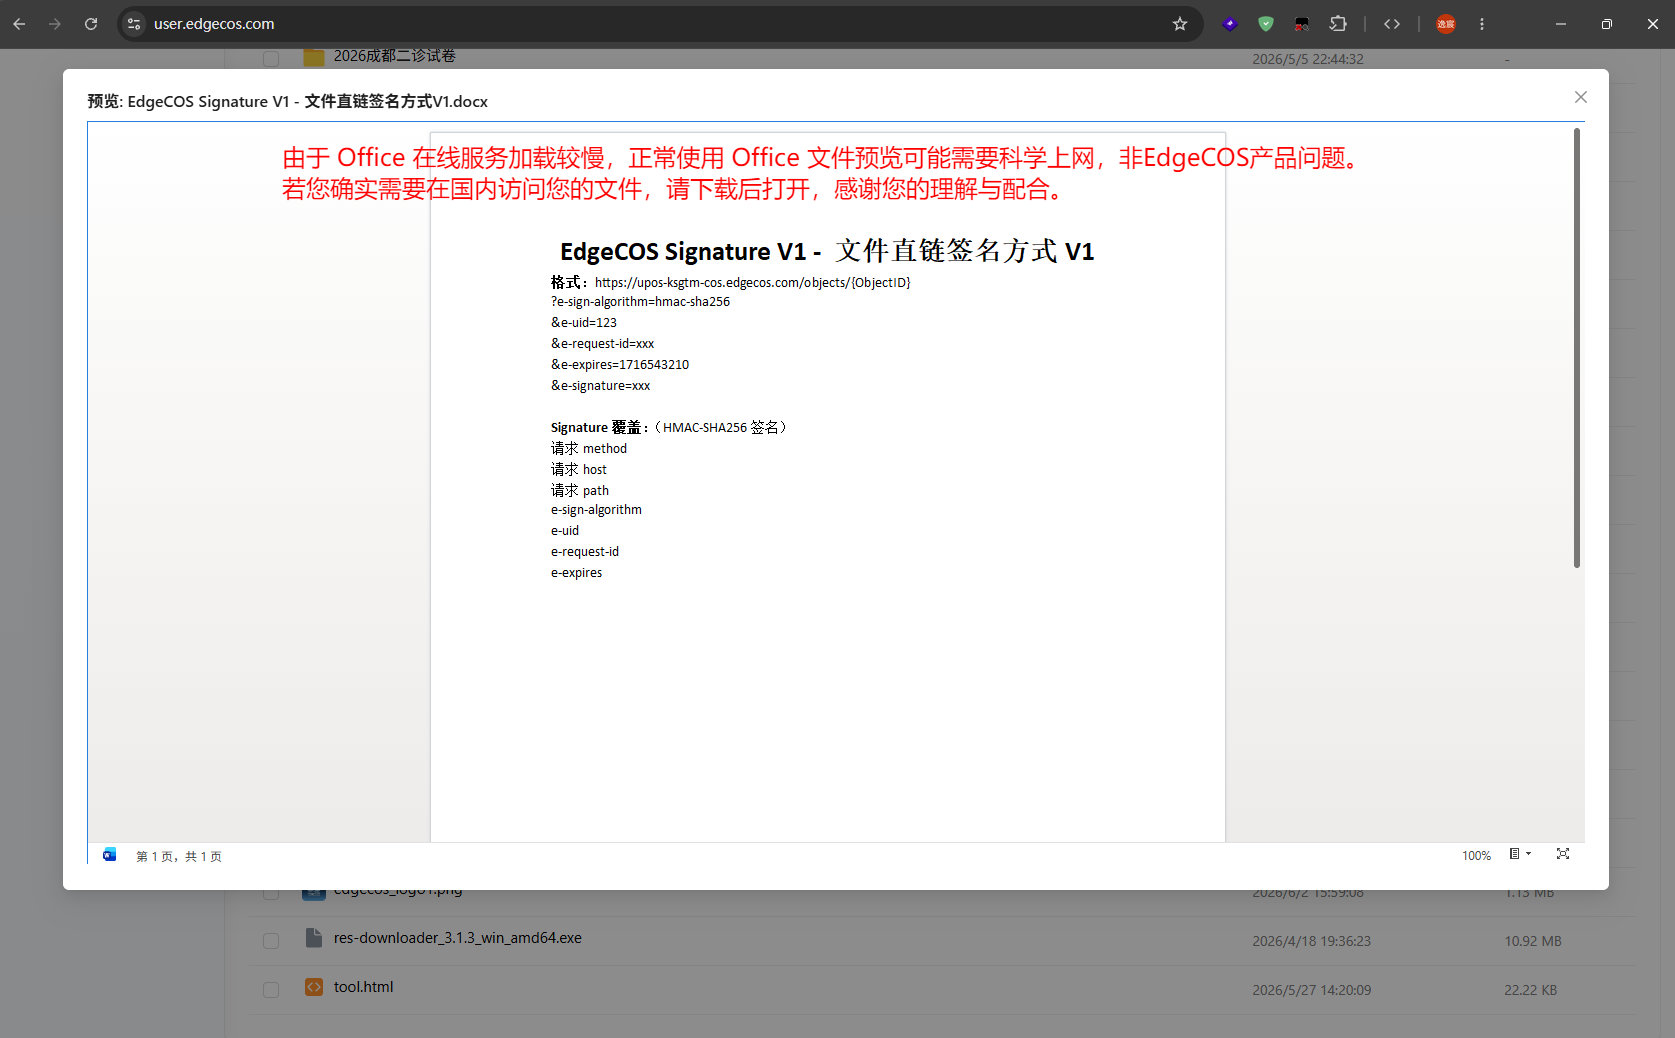Click the line &e-uid=123
The height and width of the screenshot is (1038, 1675).
[x=584, y=323]
